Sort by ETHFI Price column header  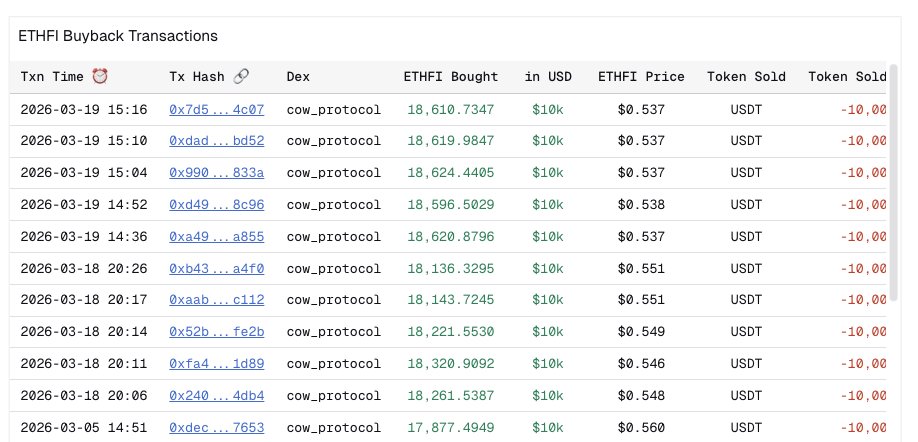pyautogui.click(x=641, y=76)
